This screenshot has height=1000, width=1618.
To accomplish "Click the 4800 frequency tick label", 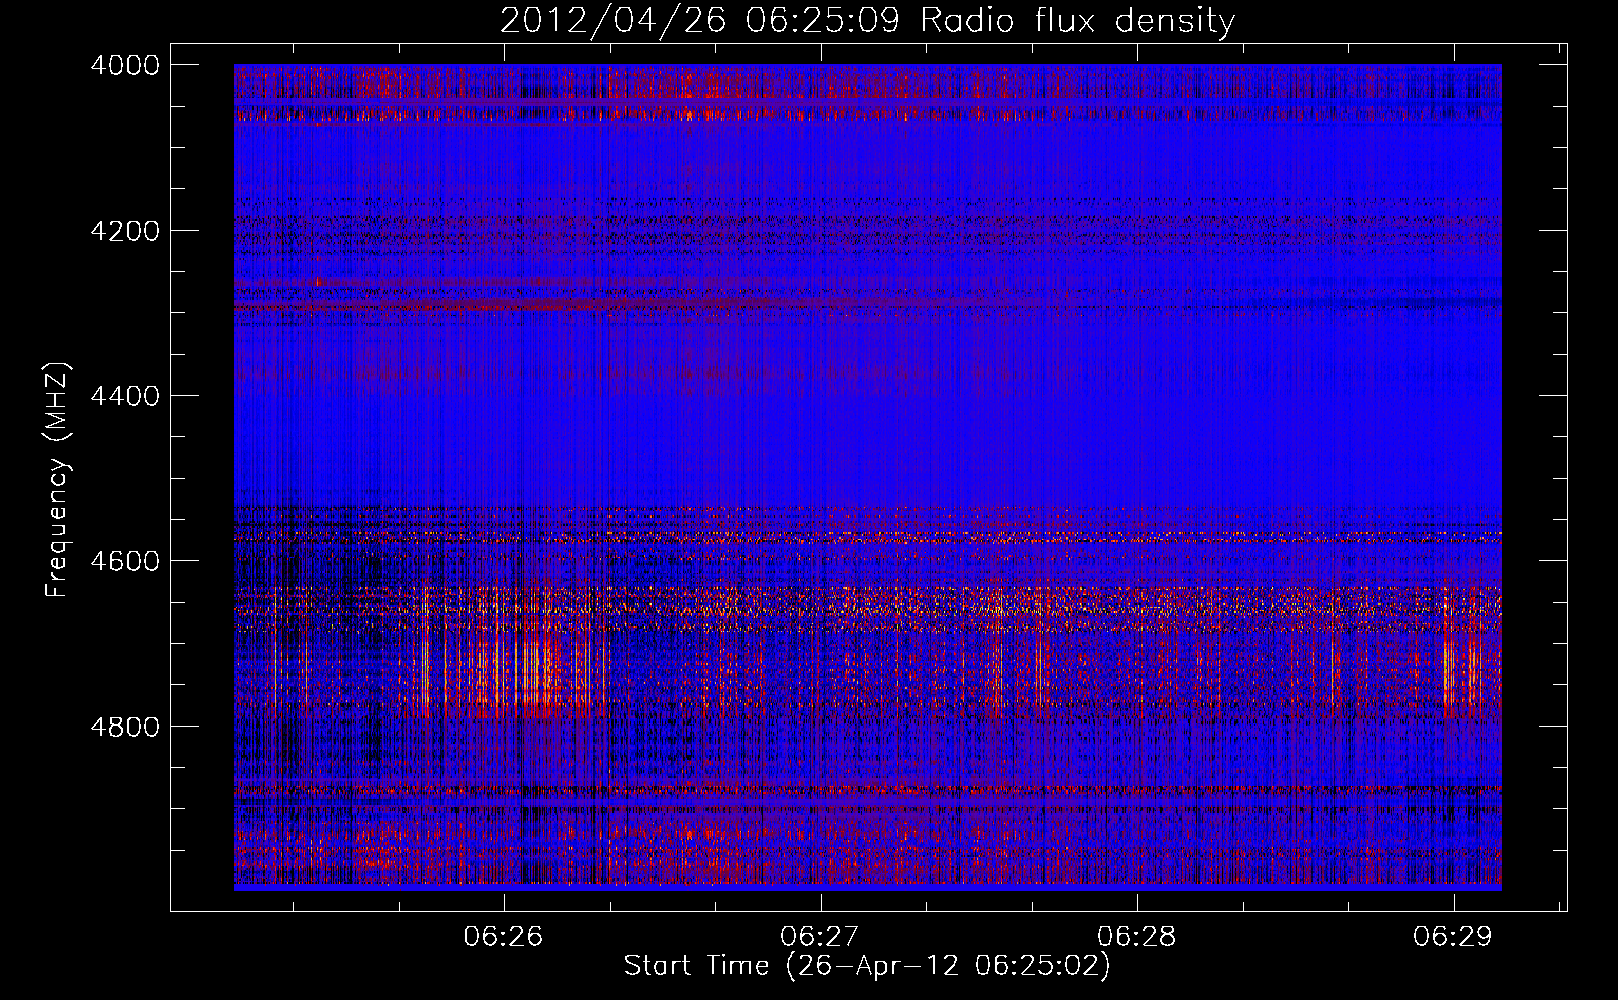I will click(125, 726).
